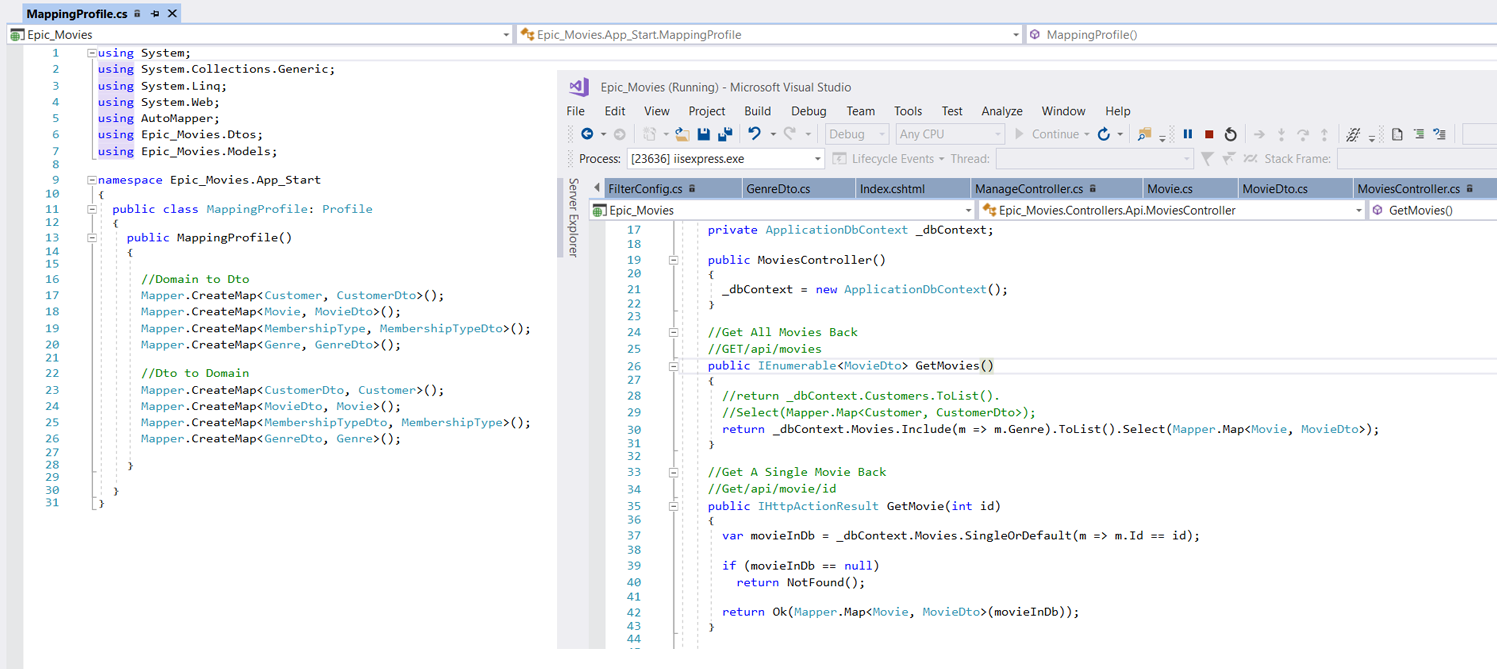Restart debugging with circular arrow icon
The image size is (1497, 669).
pos(1230,134)
